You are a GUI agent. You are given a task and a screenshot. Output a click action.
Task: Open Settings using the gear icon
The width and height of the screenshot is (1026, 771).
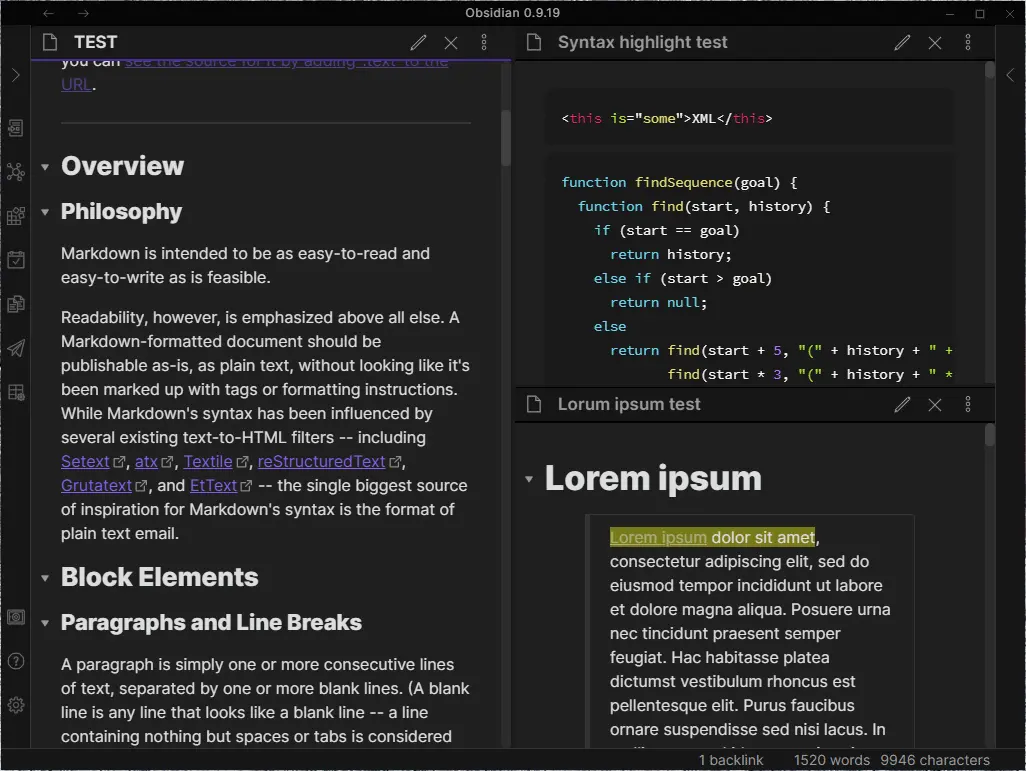pyautogui.click(x=16, y=705)
